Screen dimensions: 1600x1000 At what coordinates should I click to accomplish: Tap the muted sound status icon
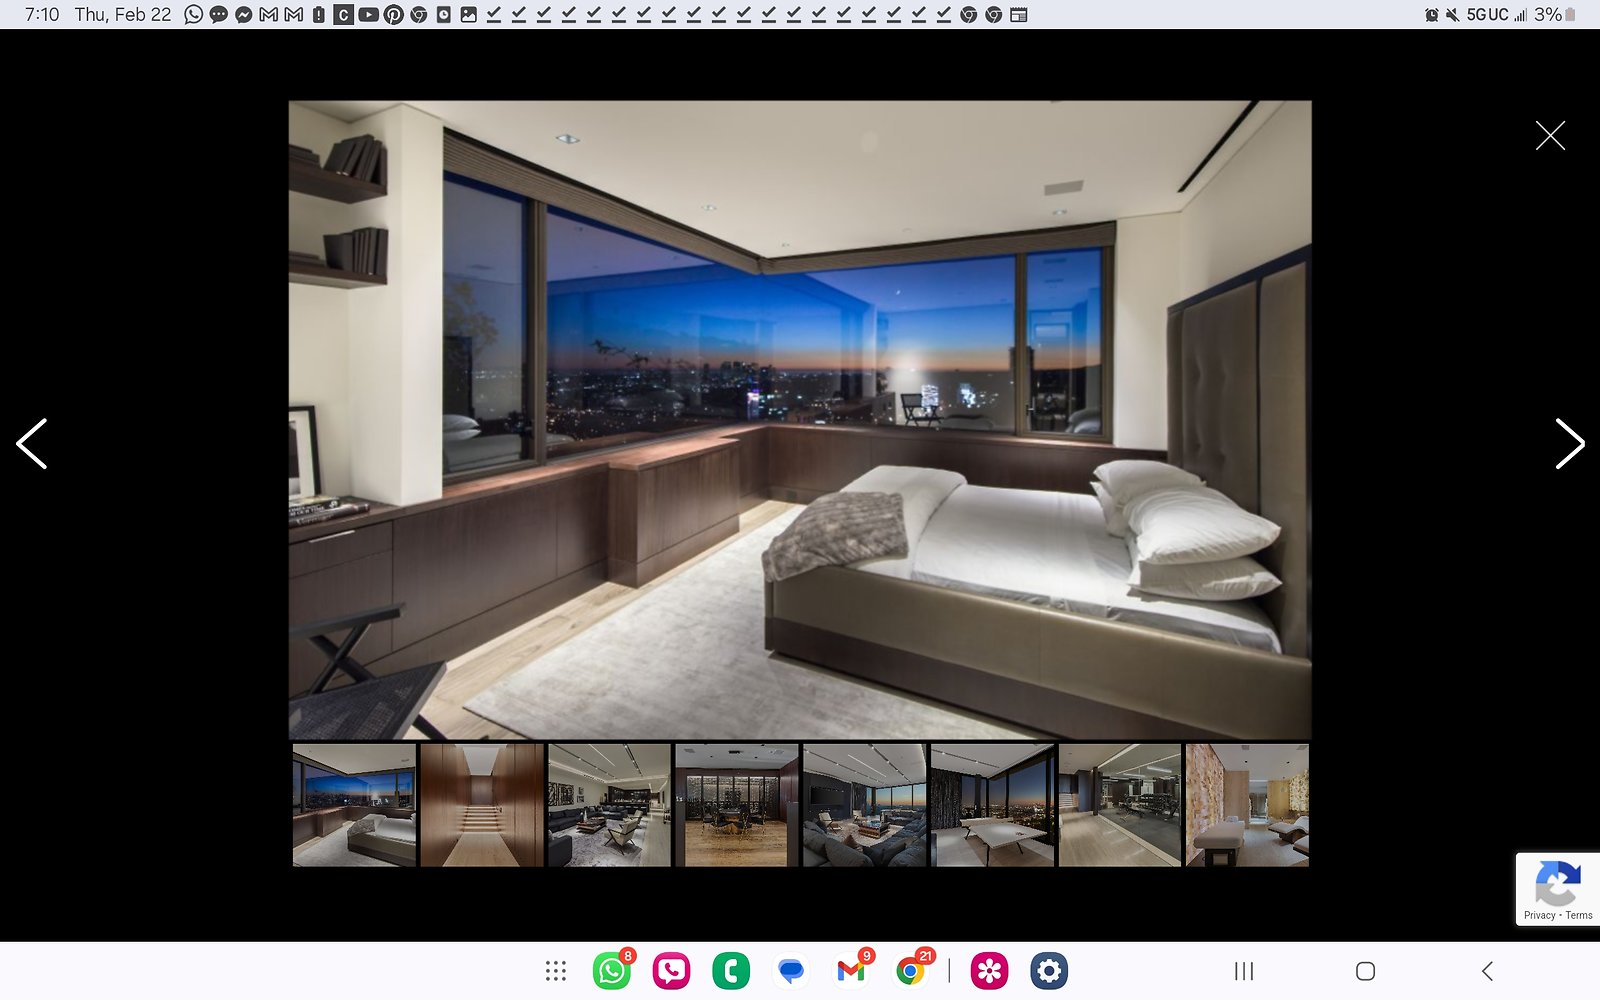coord(1452,15)
